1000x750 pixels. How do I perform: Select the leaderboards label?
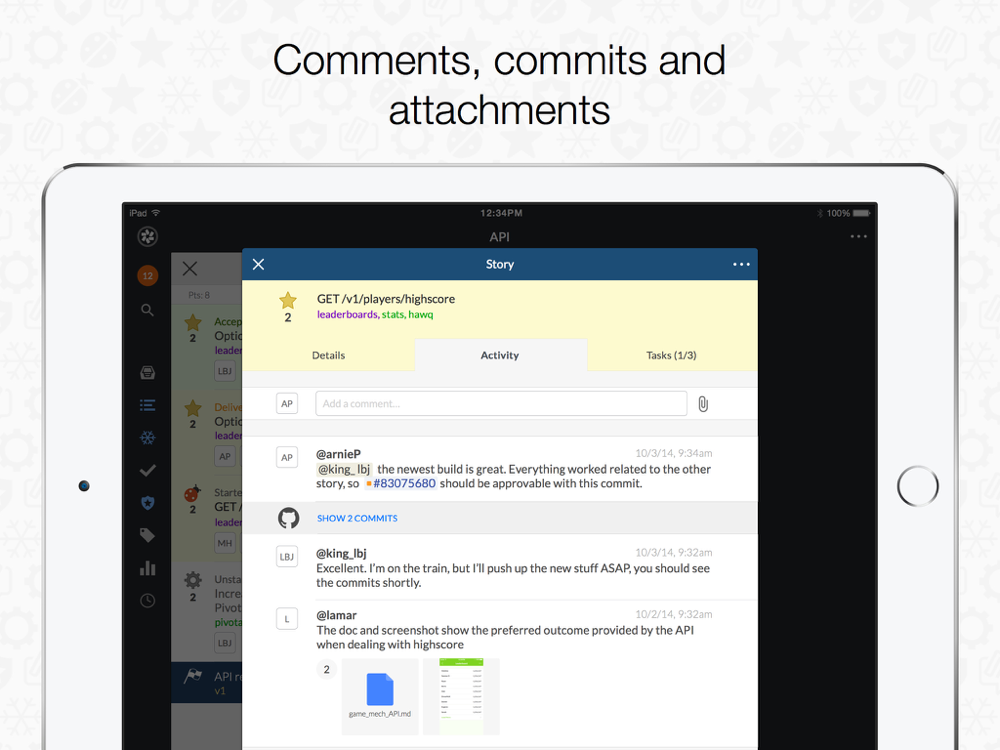(x=347, y=314)
